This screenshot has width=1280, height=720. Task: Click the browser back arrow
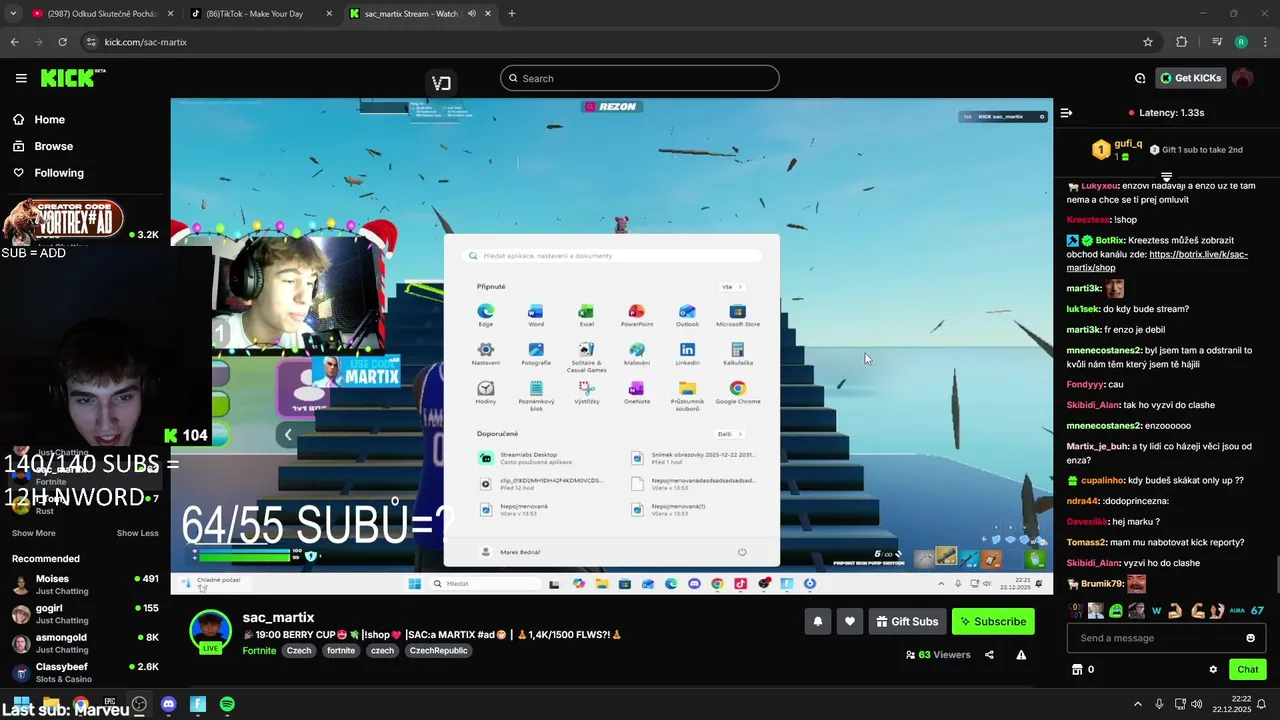[14, 42]
